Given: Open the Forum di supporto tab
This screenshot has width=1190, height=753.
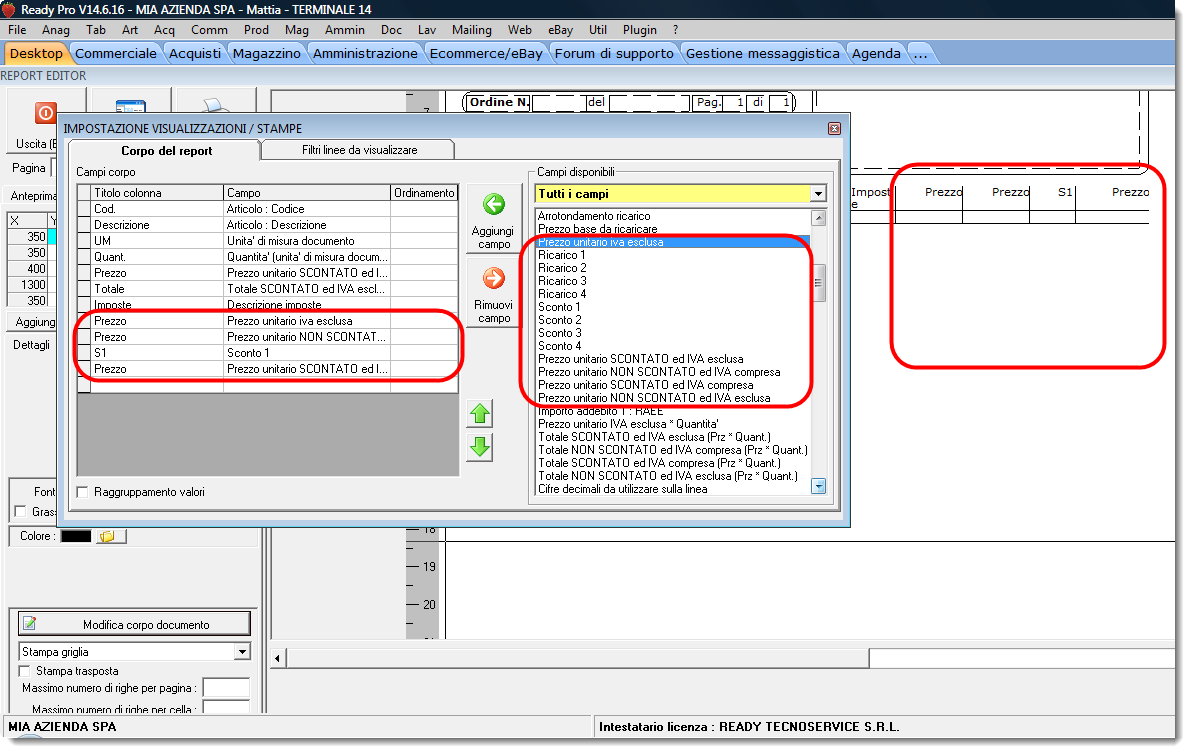Looking at the screenshot, I should coord(614,53).
